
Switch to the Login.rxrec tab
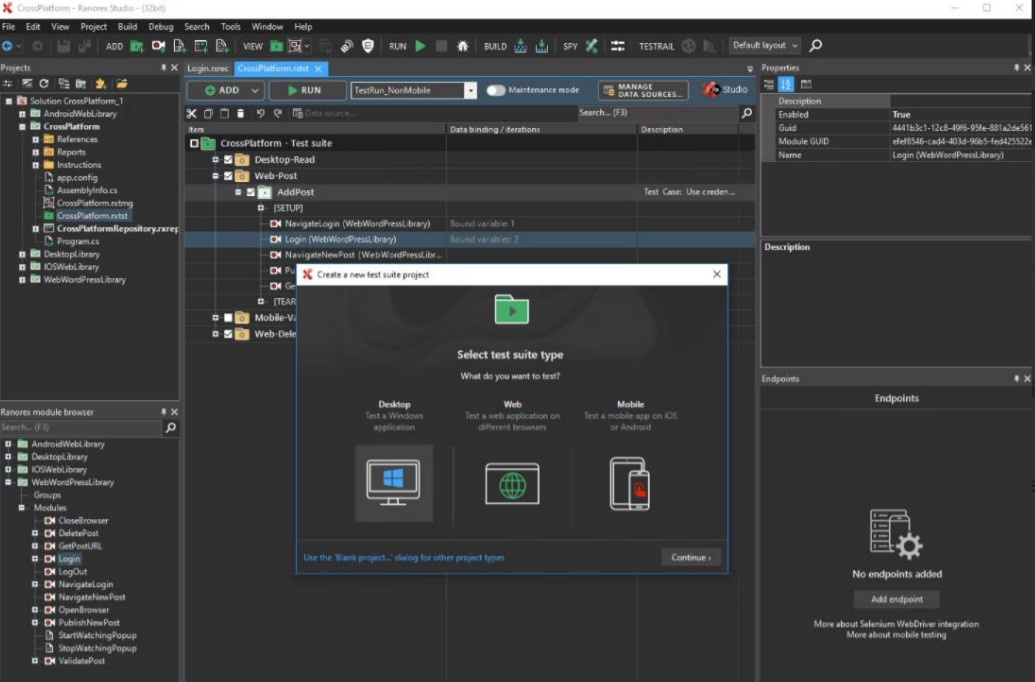pyautogui.click(x=208, y=69)
